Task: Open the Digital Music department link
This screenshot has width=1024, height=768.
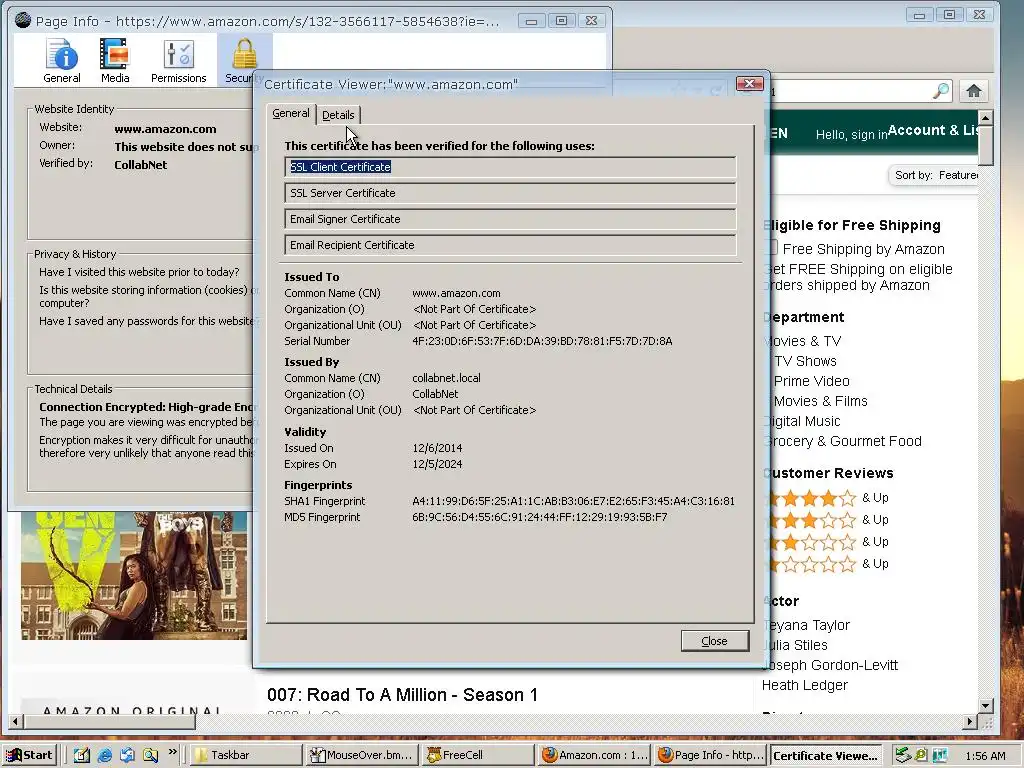Action: point(802,421)
